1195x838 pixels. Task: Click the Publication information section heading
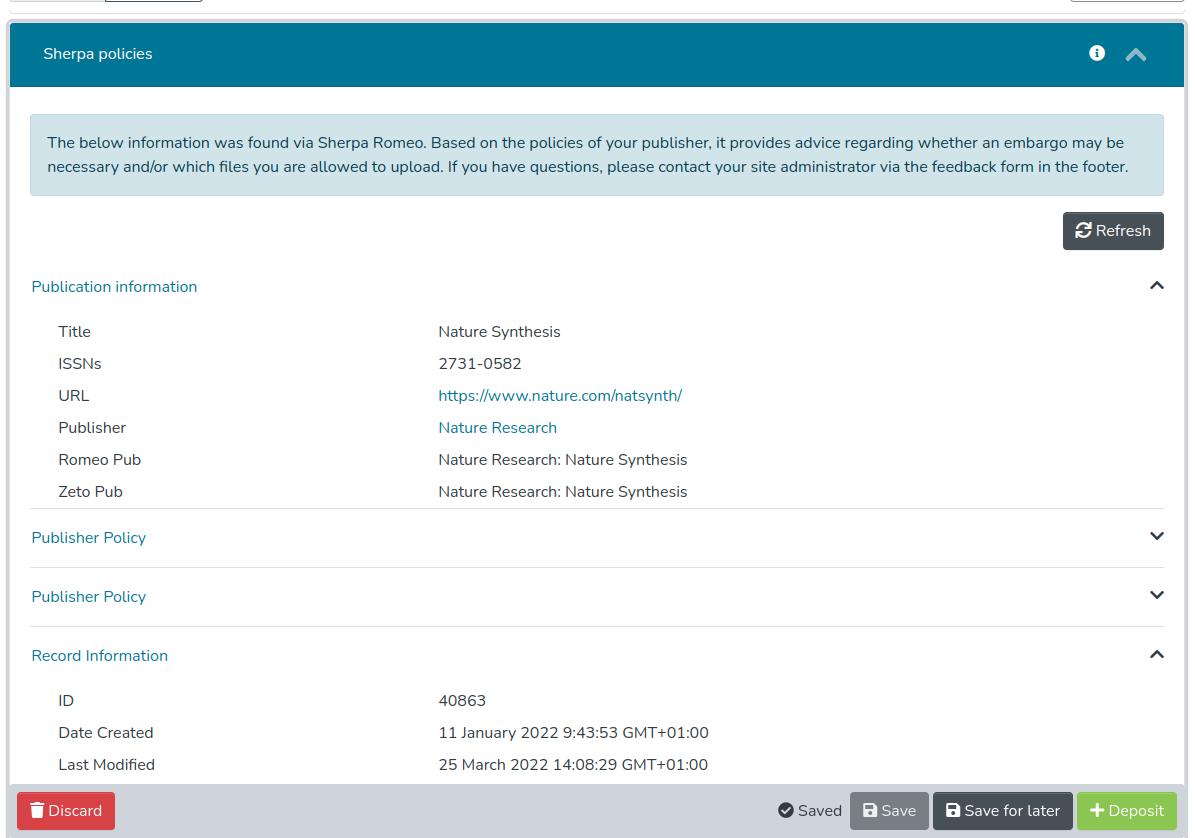point(114,287)
